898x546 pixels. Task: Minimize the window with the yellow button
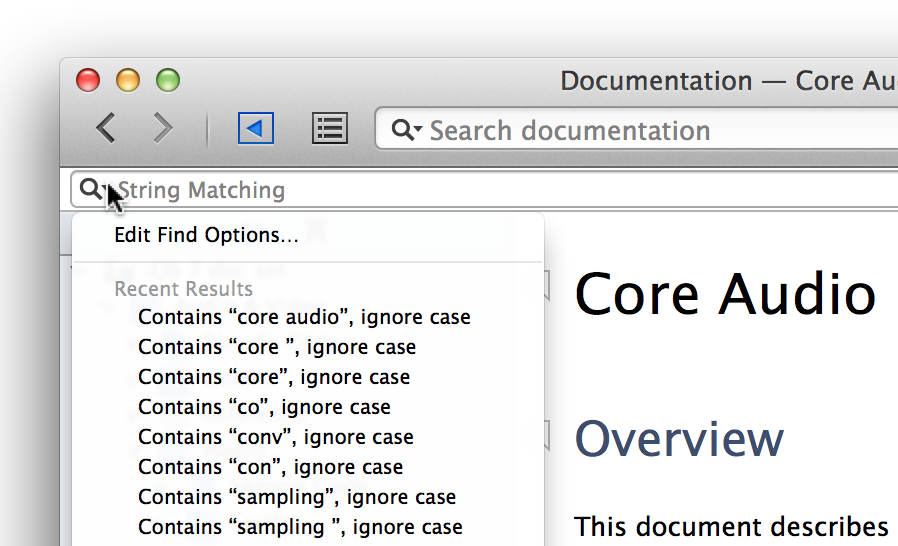[x=128, y=80]
